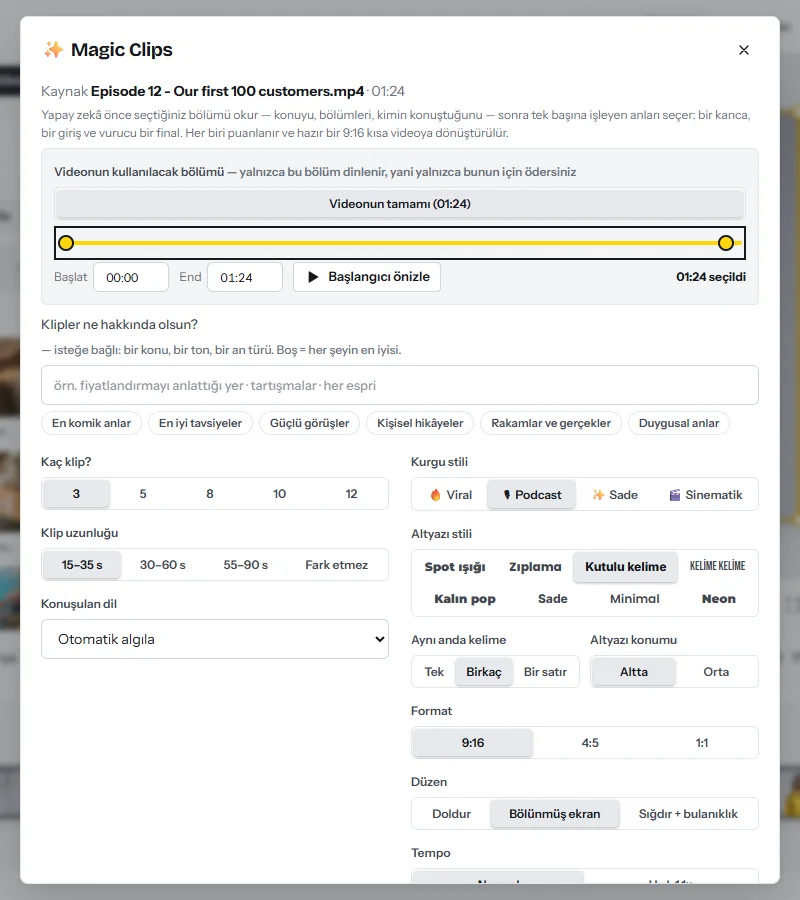This screenshot has width=800, height=900.
Task: Pick Neon subtitle style
Action: point(719,599)
